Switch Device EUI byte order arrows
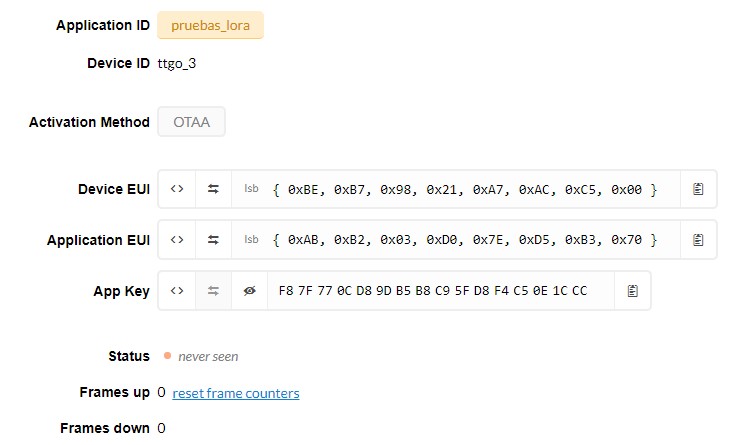 tap(213, 189)
